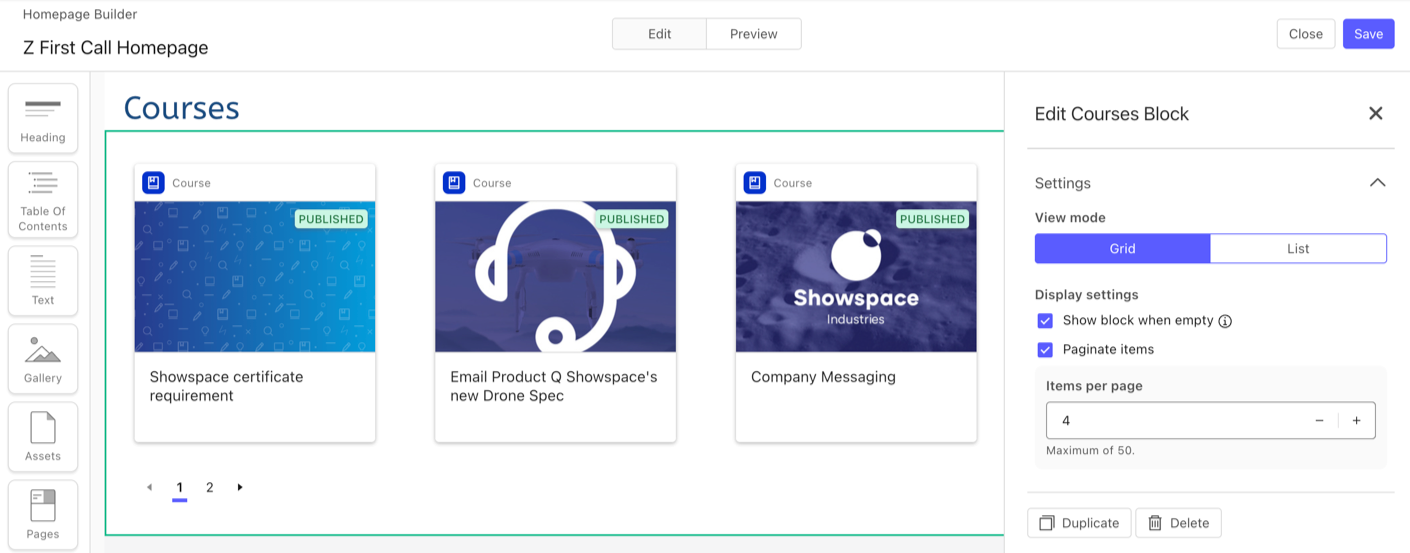Click PUBLISHED badge on Email Product Q card
The height and width of the screenshot is (553, 1410).
pos(632,219)
